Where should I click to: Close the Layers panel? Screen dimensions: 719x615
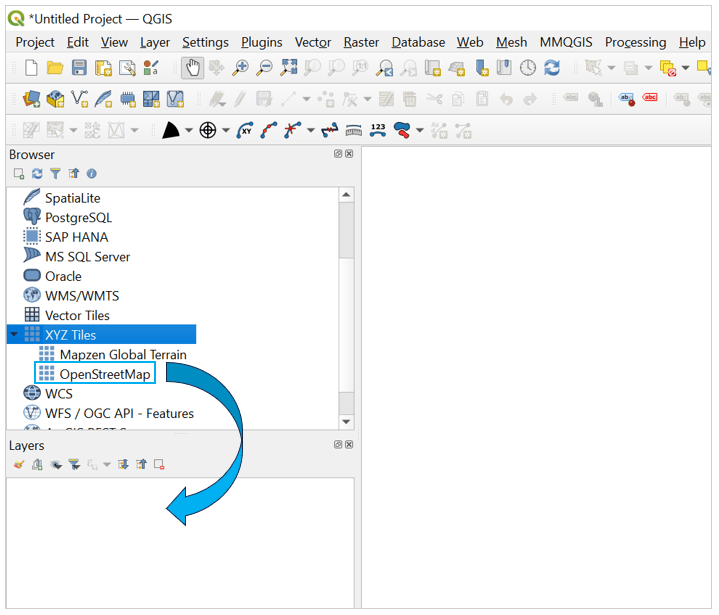click(349, 446)
